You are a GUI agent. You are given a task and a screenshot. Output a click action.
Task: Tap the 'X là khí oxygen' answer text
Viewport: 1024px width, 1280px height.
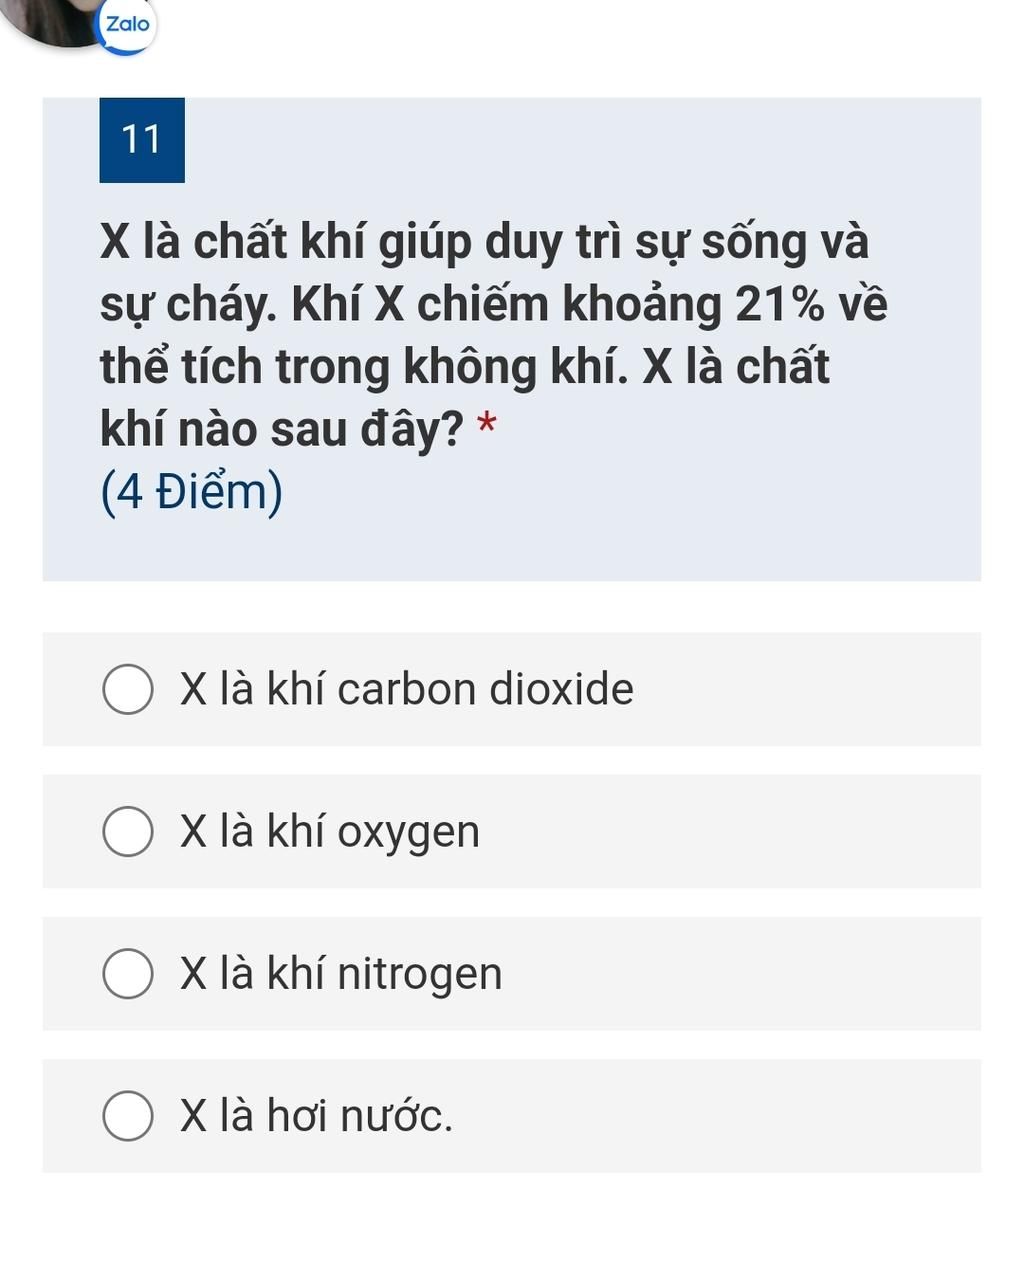330,832
